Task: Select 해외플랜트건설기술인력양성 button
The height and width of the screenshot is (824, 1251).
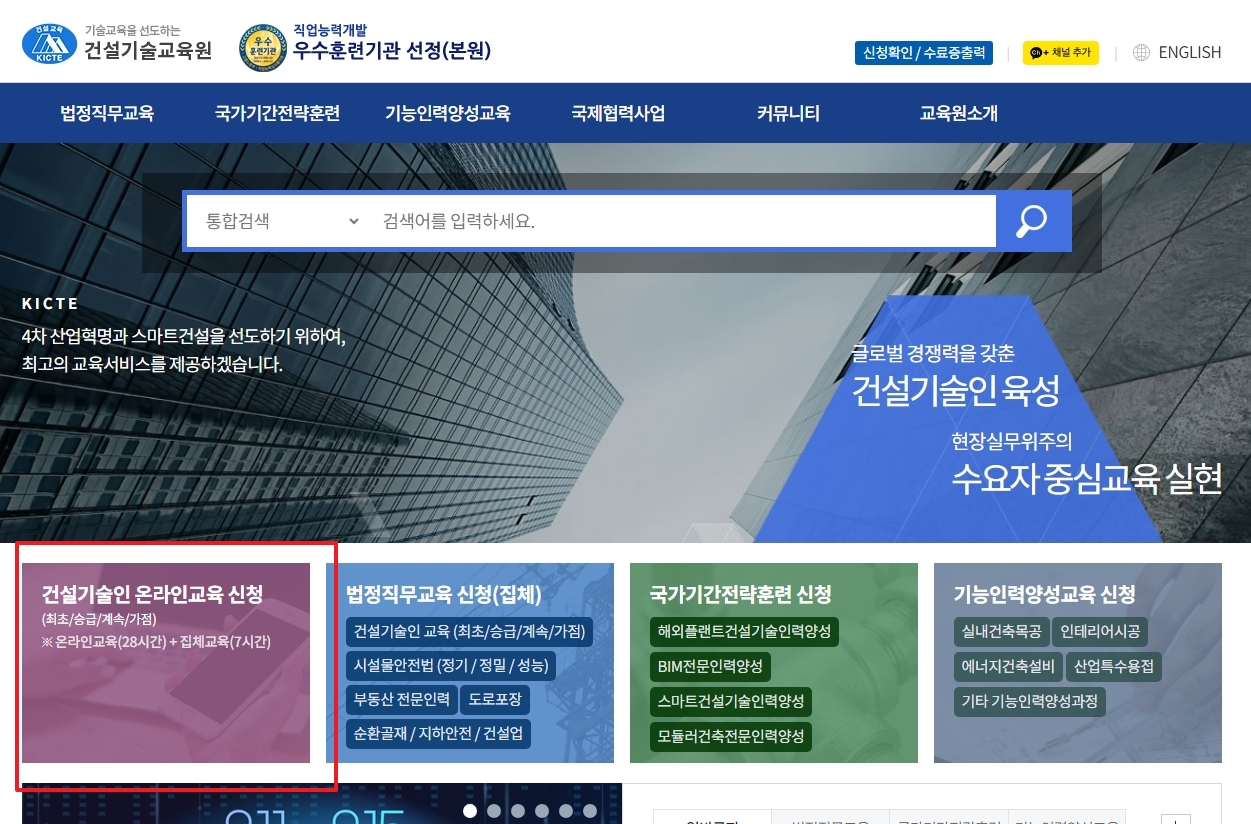Action: [x=744, y=632]
